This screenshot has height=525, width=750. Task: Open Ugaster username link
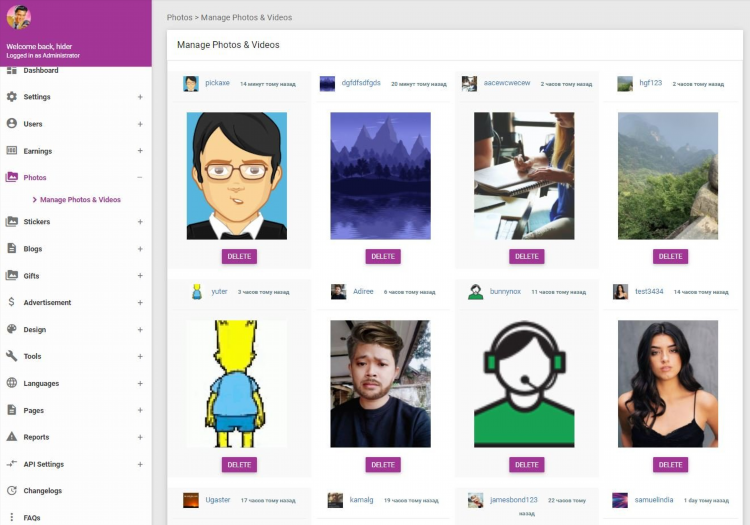218,500
